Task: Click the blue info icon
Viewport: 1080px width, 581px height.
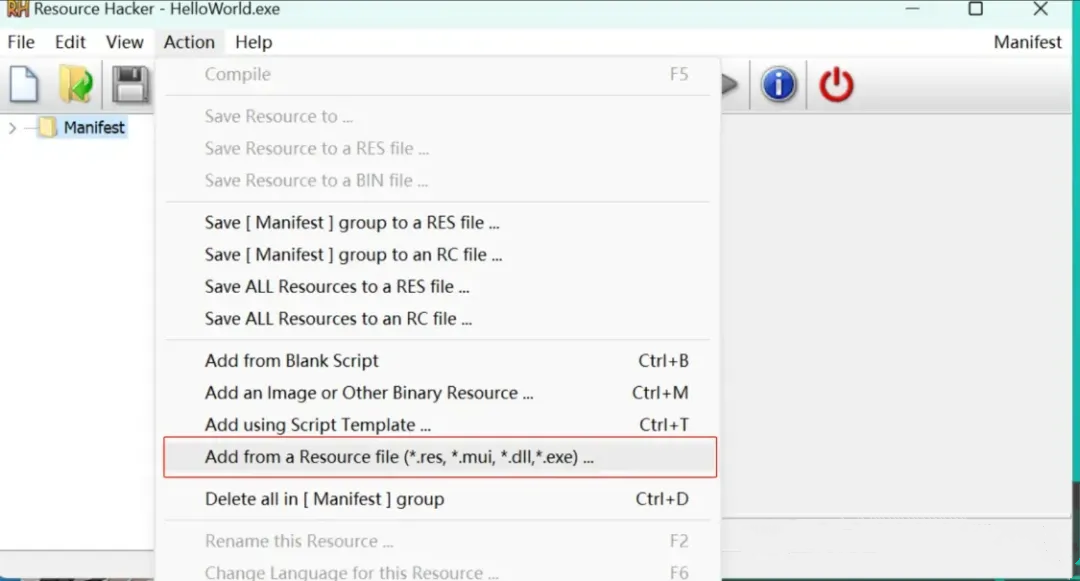Action: pyautogui.click(x=779, y=85)
